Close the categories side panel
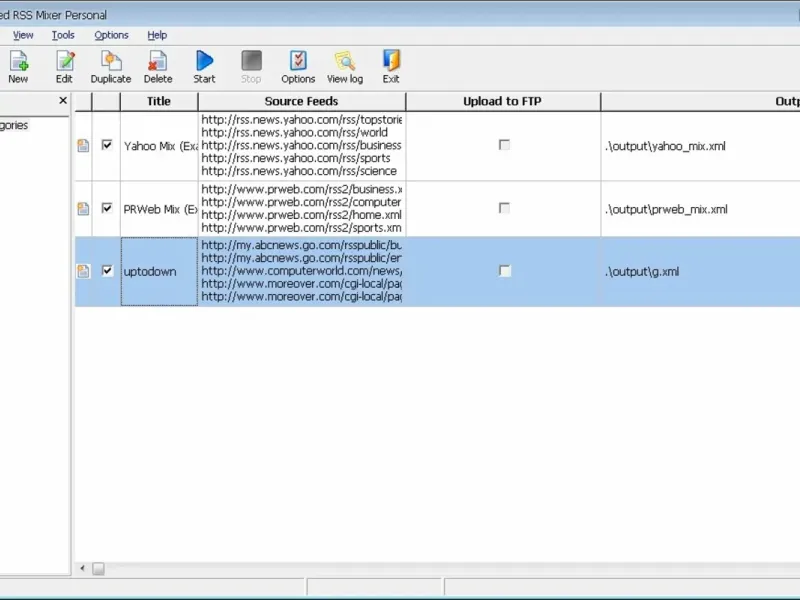800x600 pixels. 63,101
